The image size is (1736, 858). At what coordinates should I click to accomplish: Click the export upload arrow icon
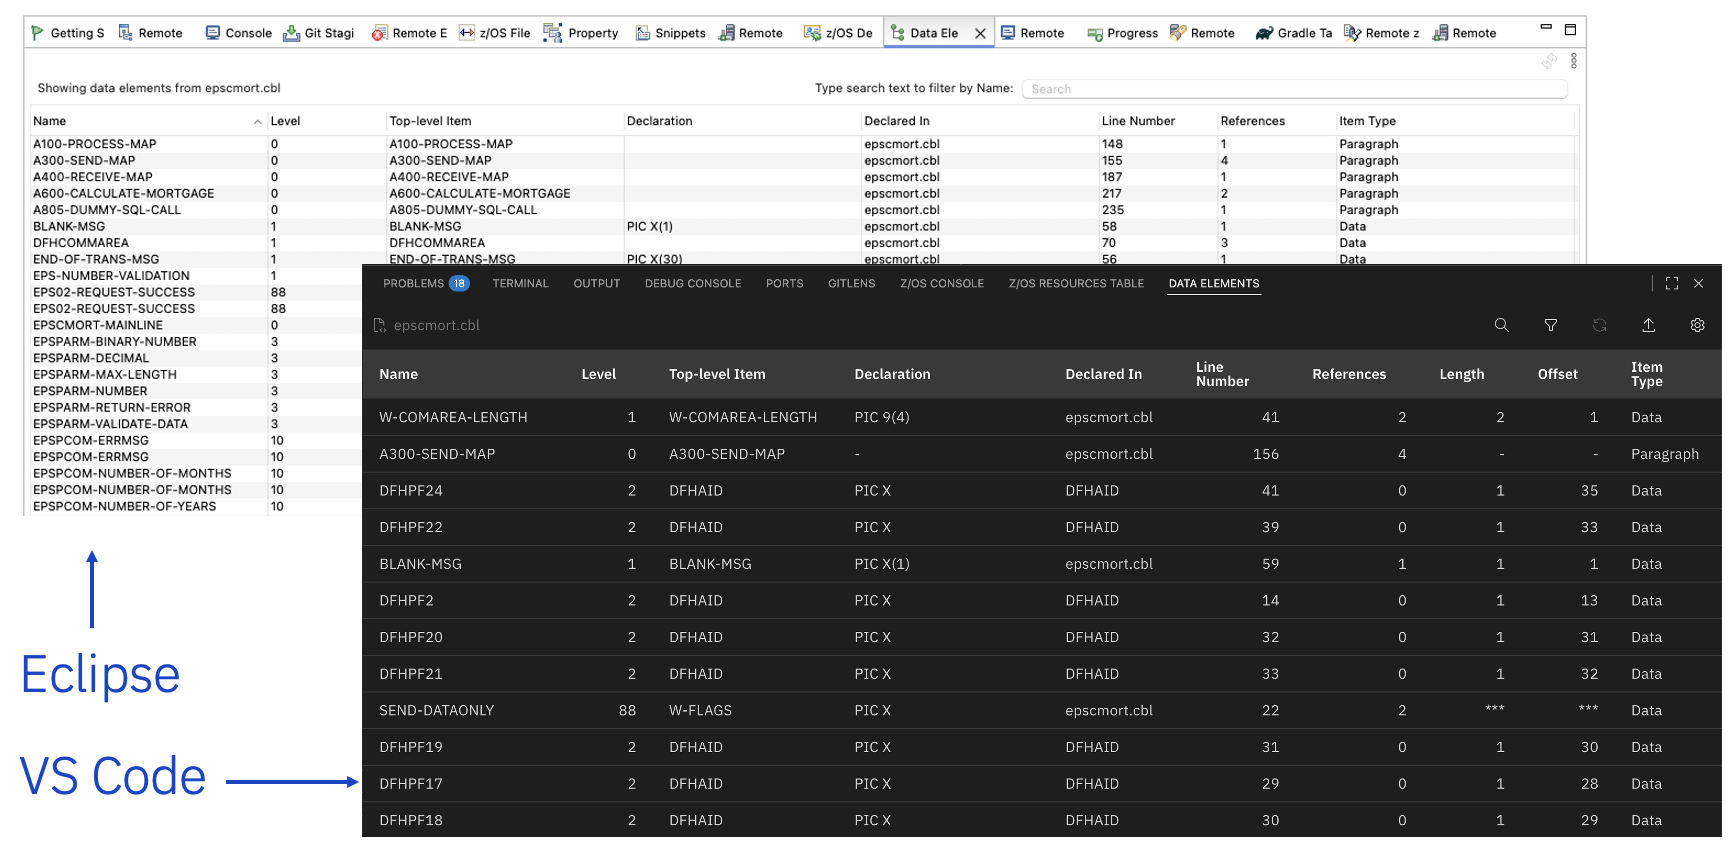[1648, 325]
